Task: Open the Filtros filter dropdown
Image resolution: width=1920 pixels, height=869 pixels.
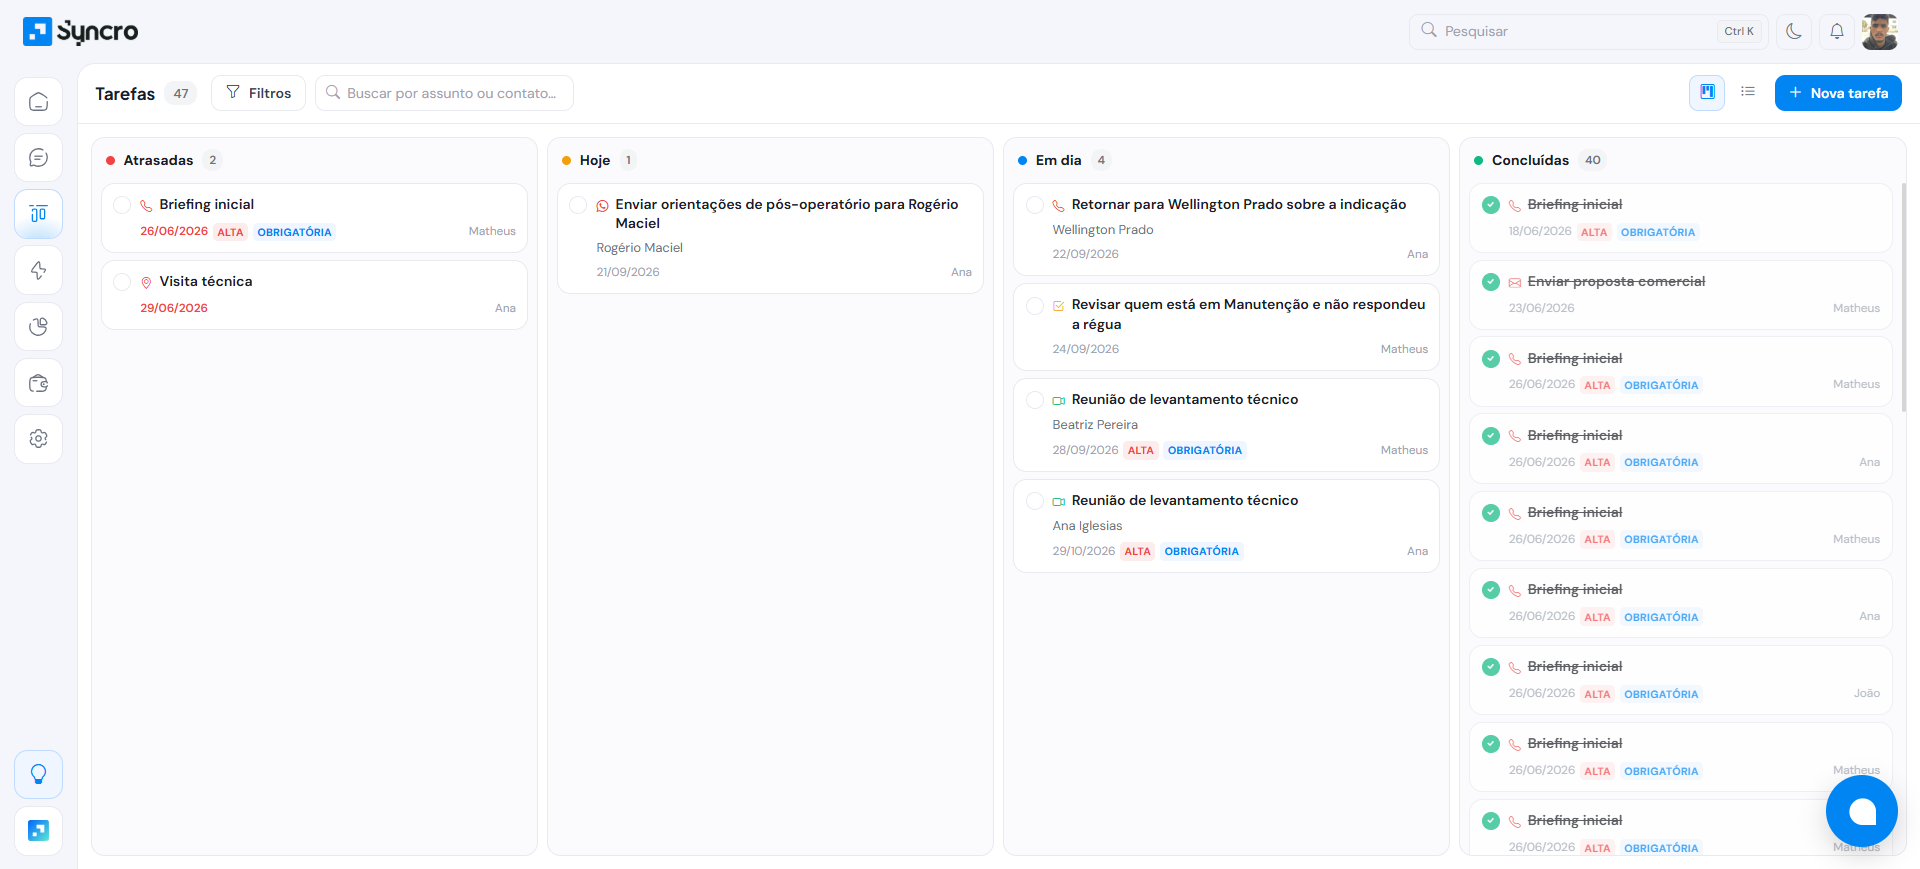Action: 259,93
